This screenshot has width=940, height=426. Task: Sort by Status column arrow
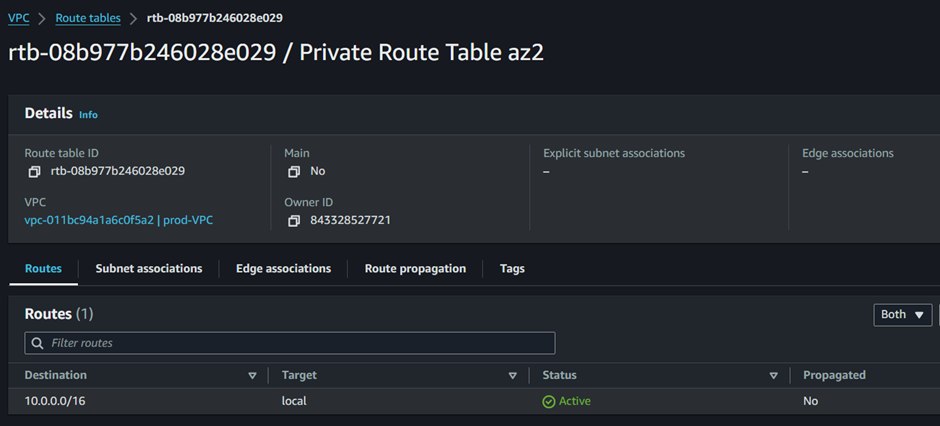(x=773, y=376)
